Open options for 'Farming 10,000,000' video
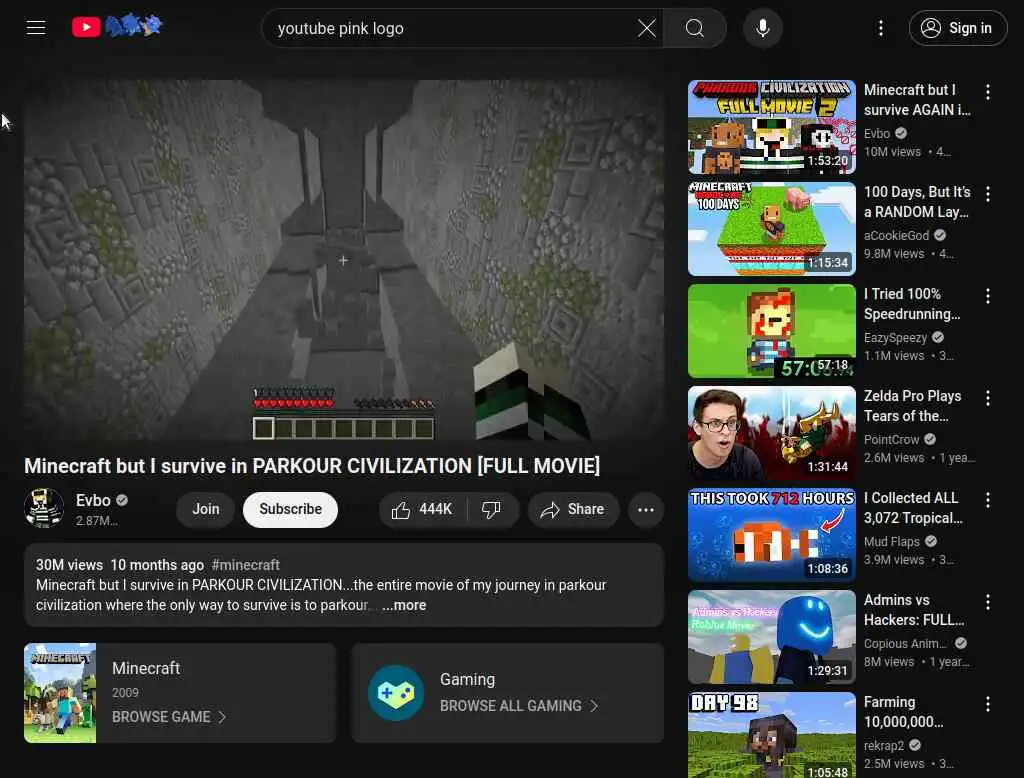Image resolution: width=1024 pixels, height=778 pixels. coord(987,704)
